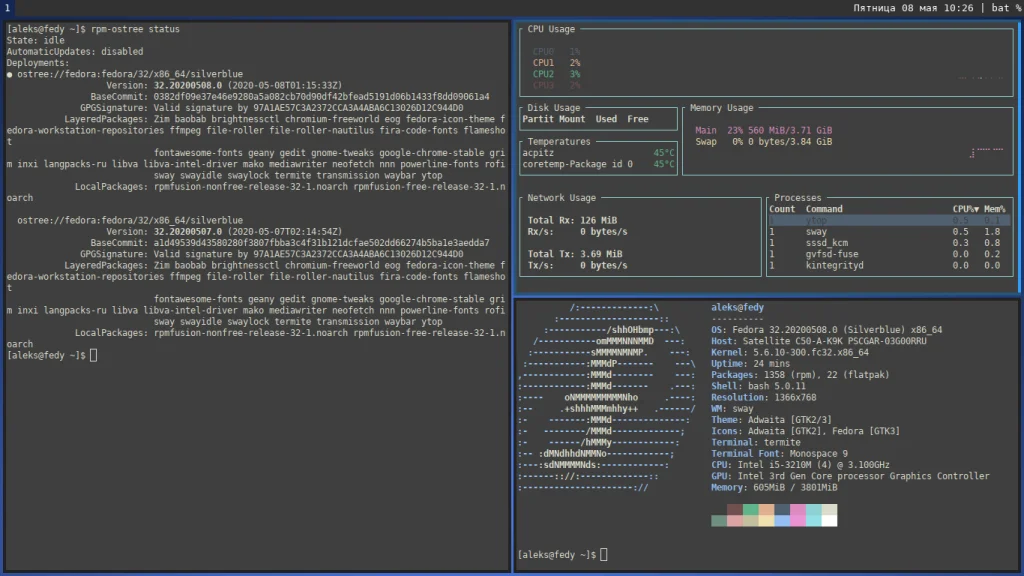Select the kintegrityd process row
This screenshot has width=1024, height=576.
pyautogui.click(x=889, y=265)
